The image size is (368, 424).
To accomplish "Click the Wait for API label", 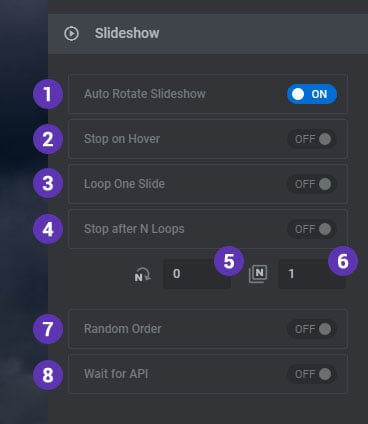I will pyautogui.click(x=116, y=374).
